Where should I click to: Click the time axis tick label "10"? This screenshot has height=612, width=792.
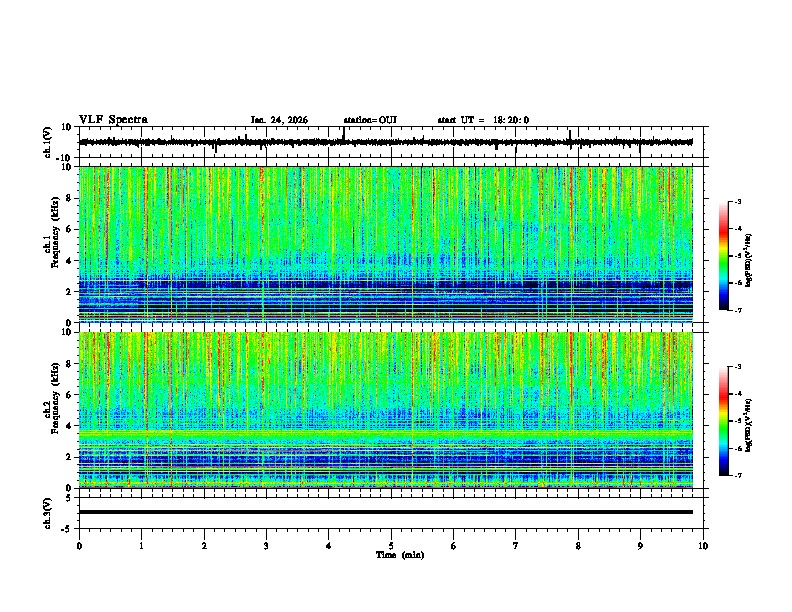tap(703, 546)
